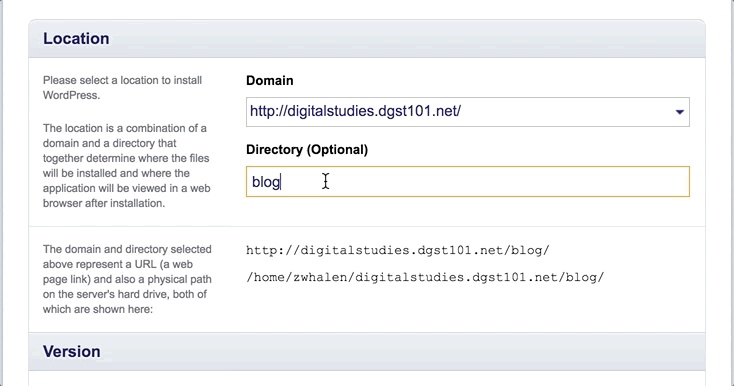Screen dimensions: 734x386
Task: Click 'Please select a location' description text
Action: [123, 87]
